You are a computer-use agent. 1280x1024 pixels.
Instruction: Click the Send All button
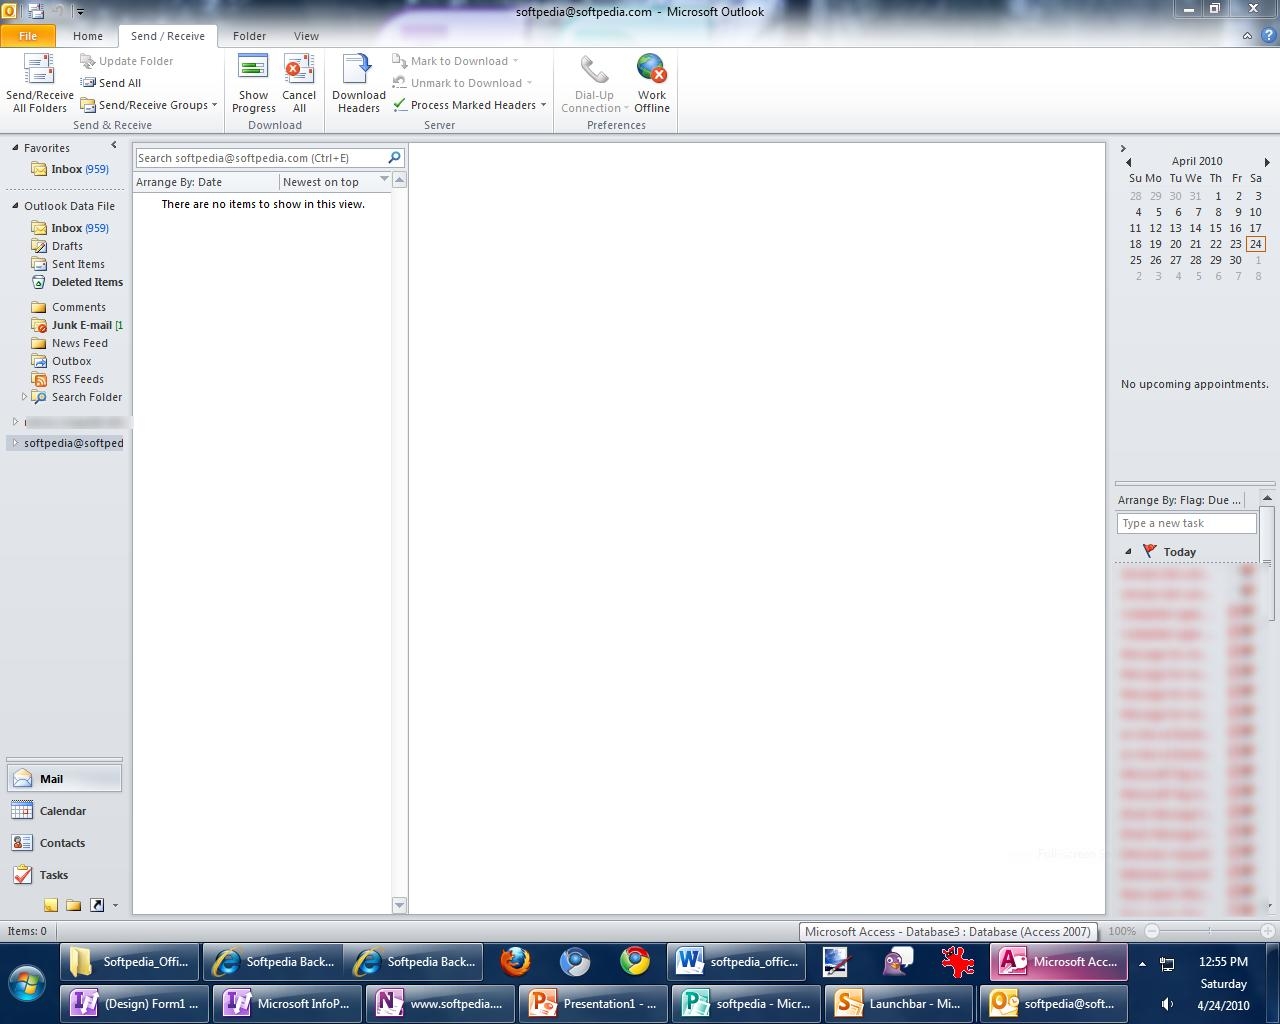119,83
